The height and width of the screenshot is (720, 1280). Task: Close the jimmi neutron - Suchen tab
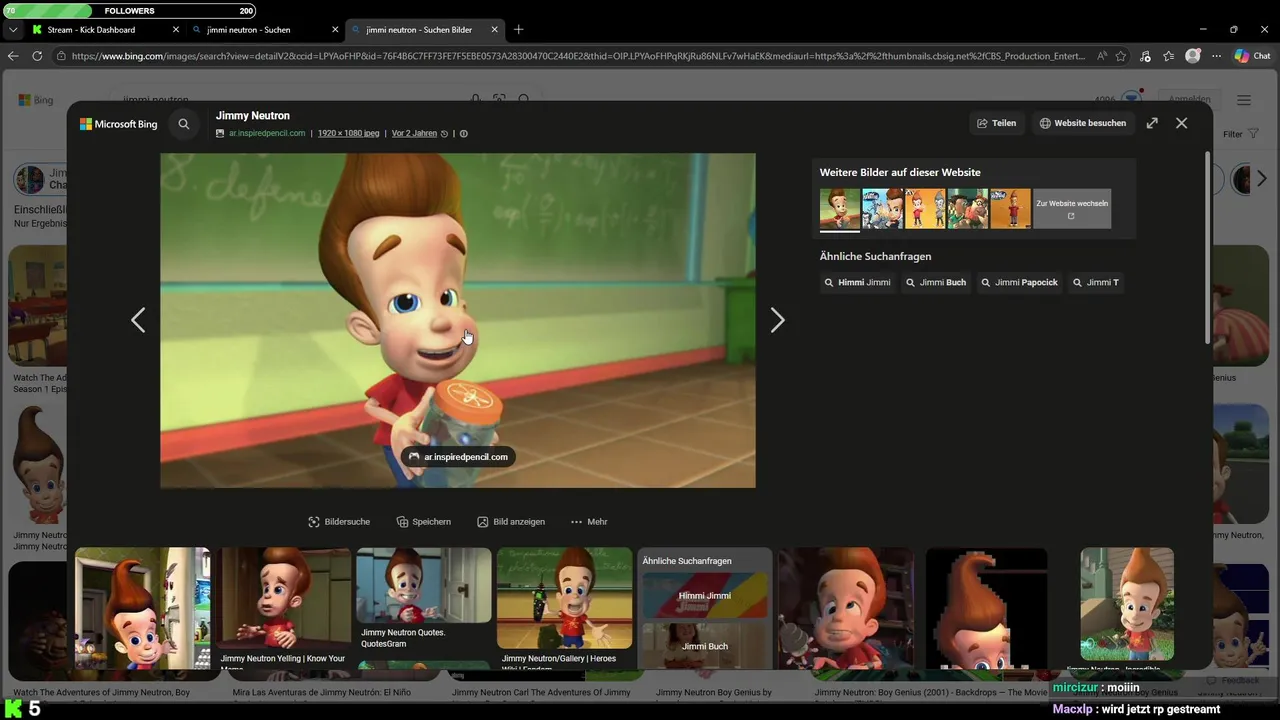tap(335, 30)
